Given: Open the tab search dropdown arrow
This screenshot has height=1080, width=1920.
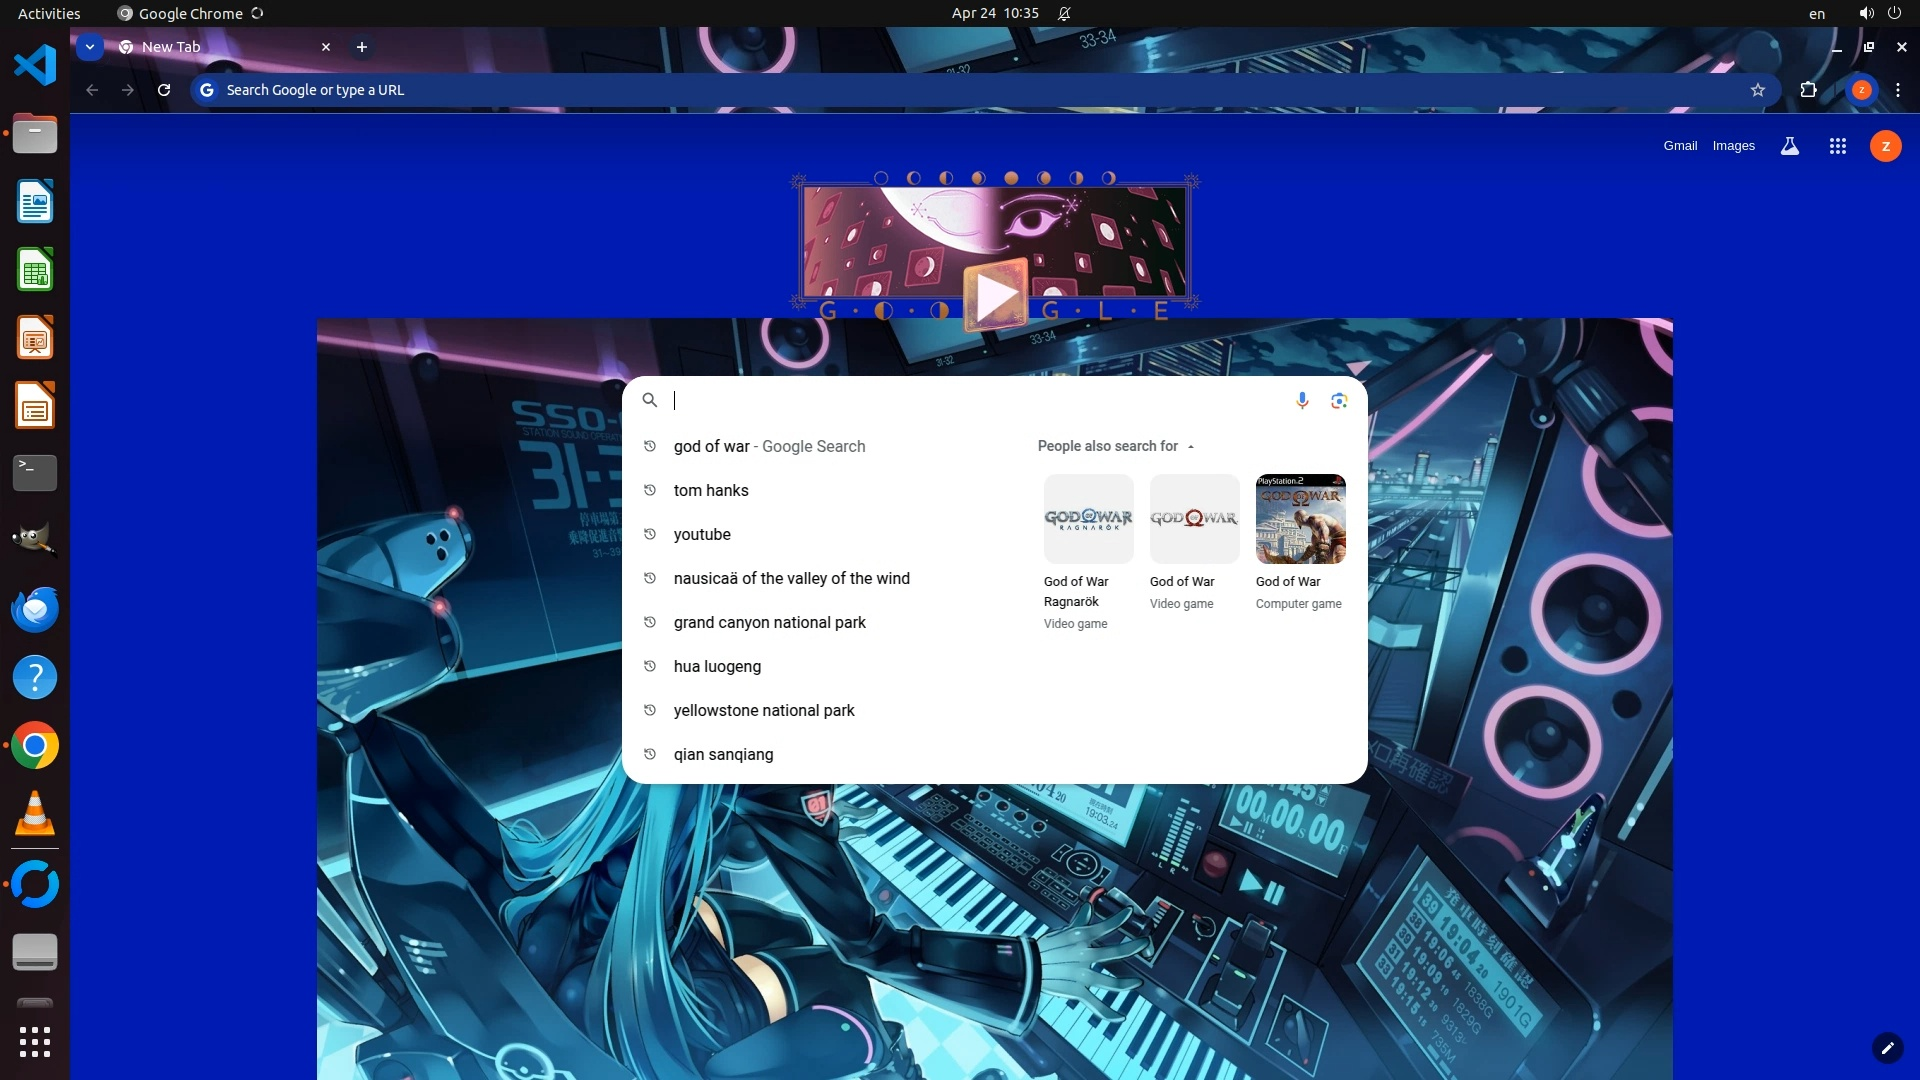Looking at the screenshot, I should click(x=90, y=47).
